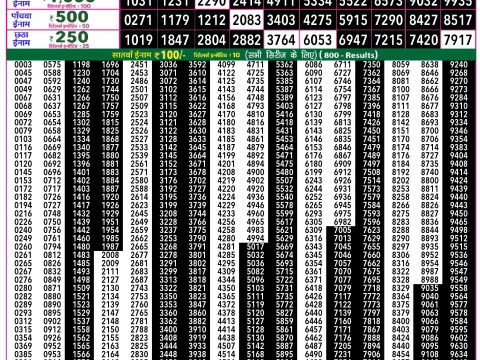Click the number 1212 in ₹500 row

pos(212,20)
